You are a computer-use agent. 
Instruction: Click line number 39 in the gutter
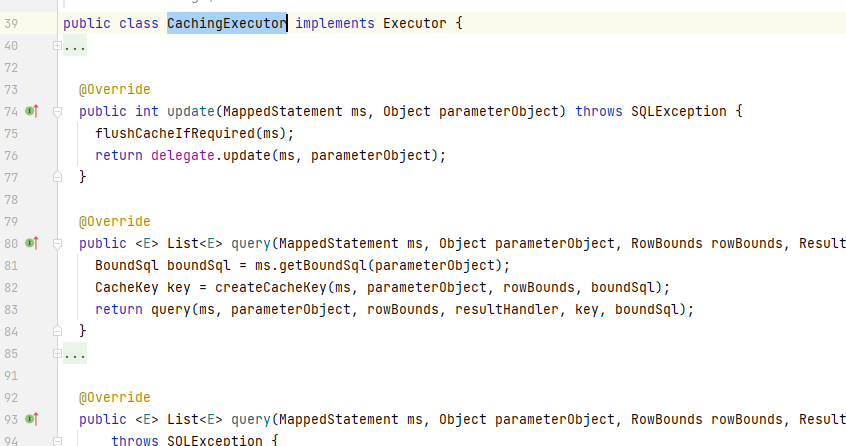[x=10, y=23]
